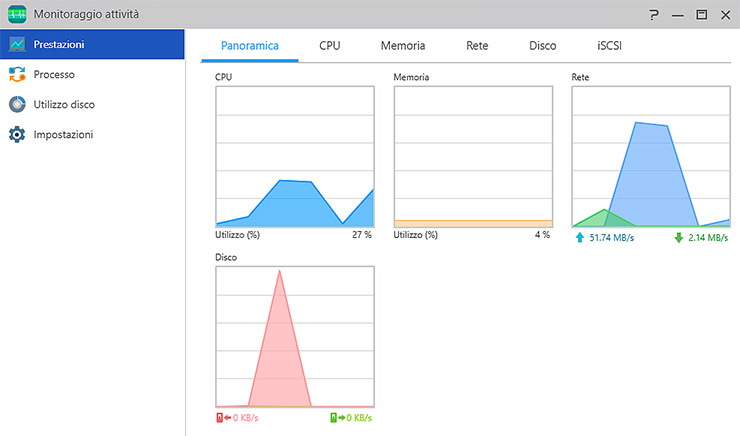Click the Utilizzo disco disk icon
Image resolution: width=740 pixels, height=436 pixels.
tap(17, 104)
